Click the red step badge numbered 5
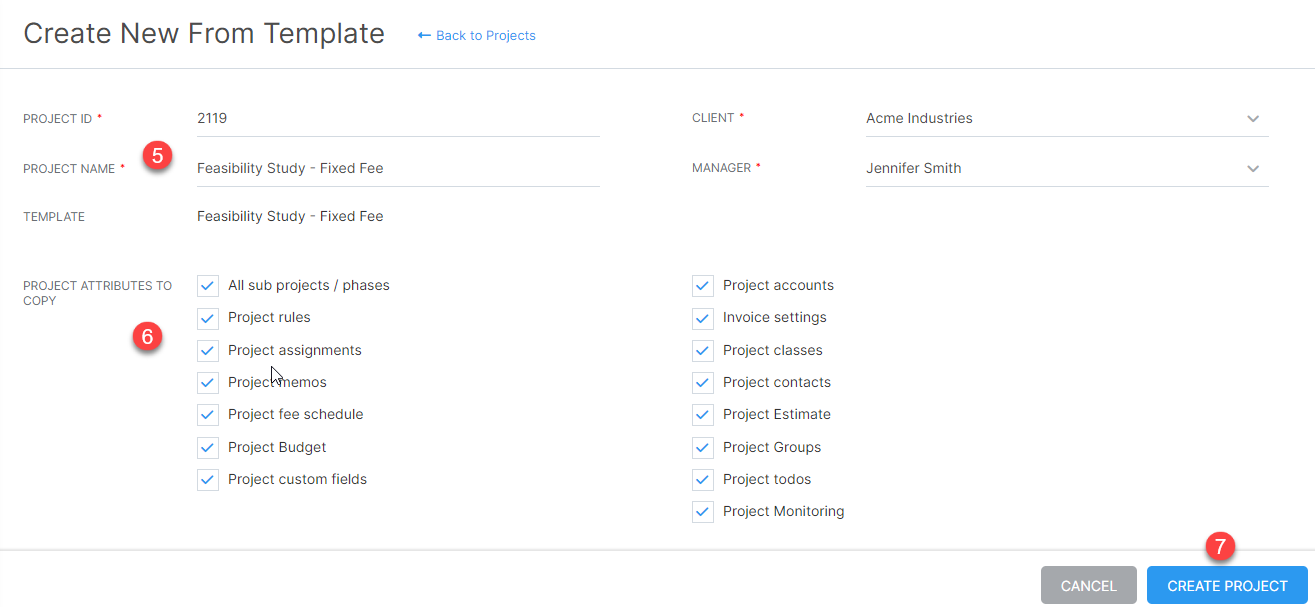Image resolution: width=1315 pixels, height=607 pixels. (x=158, y=156)
